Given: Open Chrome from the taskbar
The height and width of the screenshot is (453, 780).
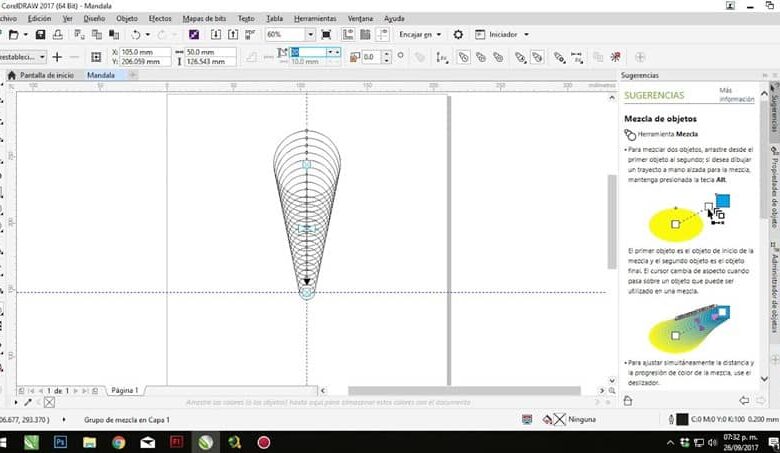Looking at the screenshot, I should click(x=118, y=442).
